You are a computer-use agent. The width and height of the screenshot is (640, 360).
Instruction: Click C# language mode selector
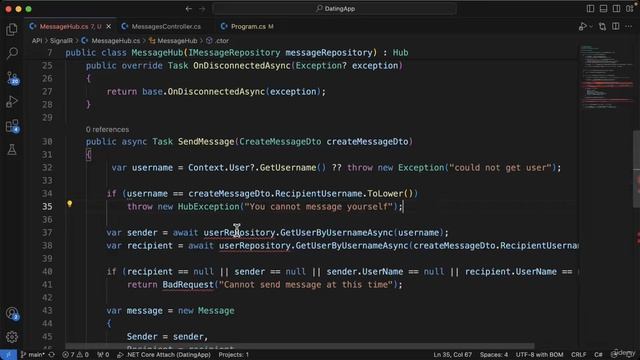[x=598, y=355]
